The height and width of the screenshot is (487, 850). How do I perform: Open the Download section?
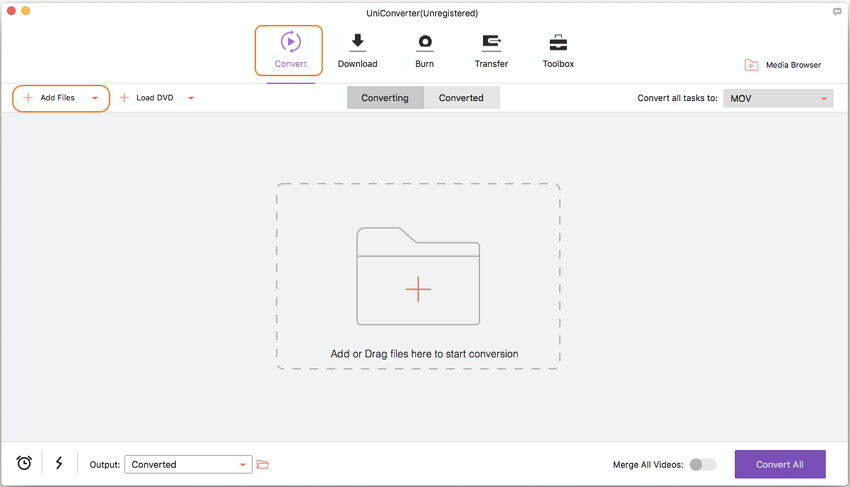pyautogui.click(x=357, y=50)
